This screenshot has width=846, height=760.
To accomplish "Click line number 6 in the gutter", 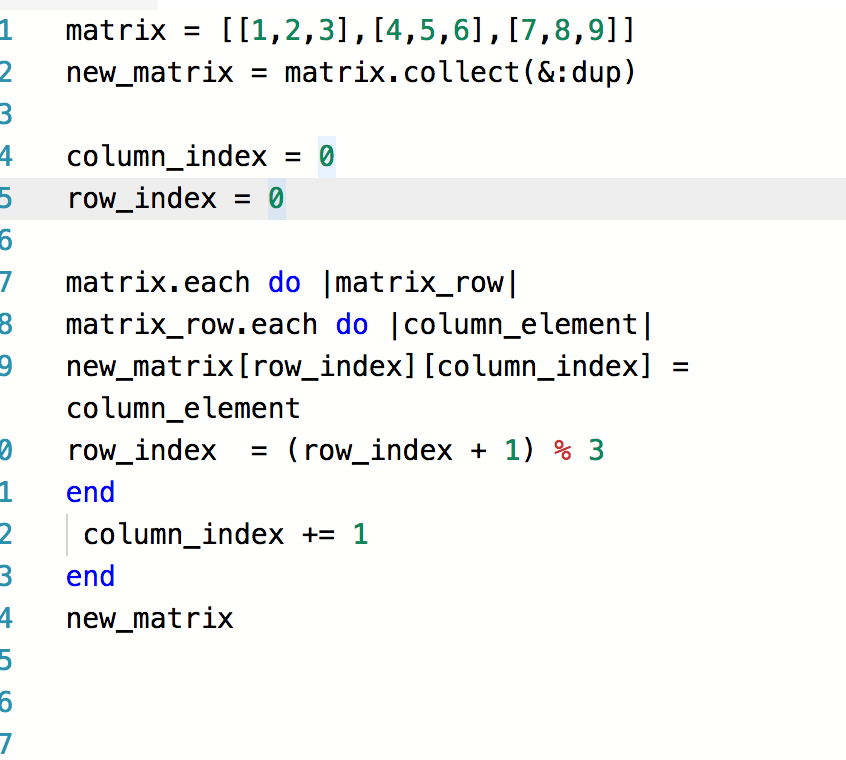I will click(6, 241).
